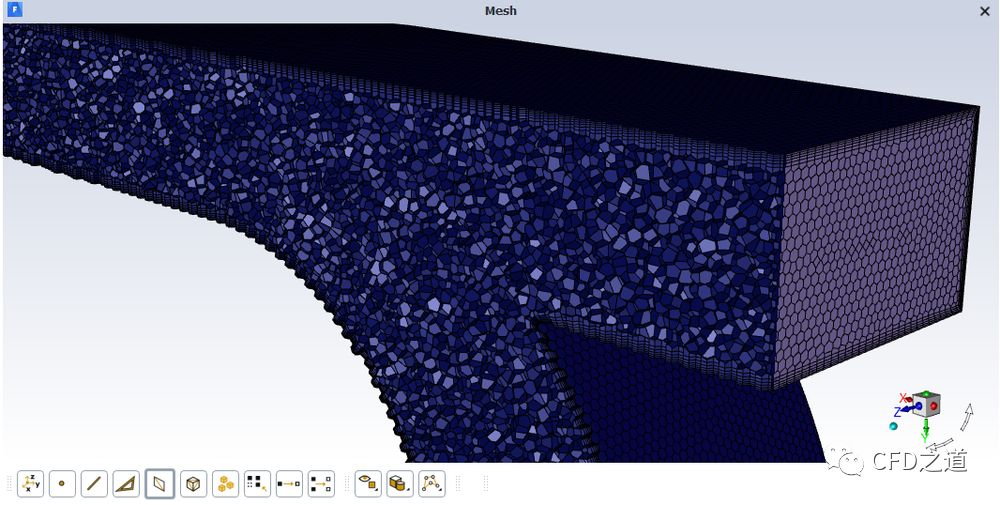Click the red dot on the triad cube
The image size is (1000, 505).
click(x=934, y=407)
